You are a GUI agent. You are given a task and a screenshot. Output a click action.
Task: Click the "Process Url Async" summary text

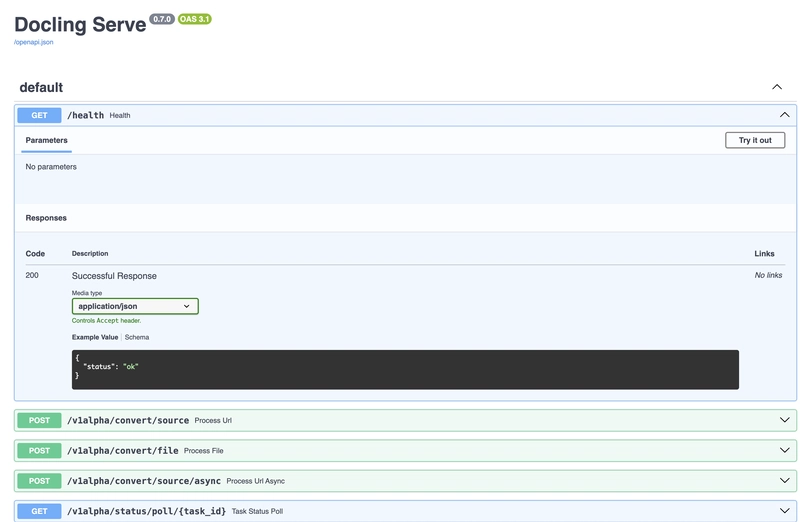[x=256, y=481]
